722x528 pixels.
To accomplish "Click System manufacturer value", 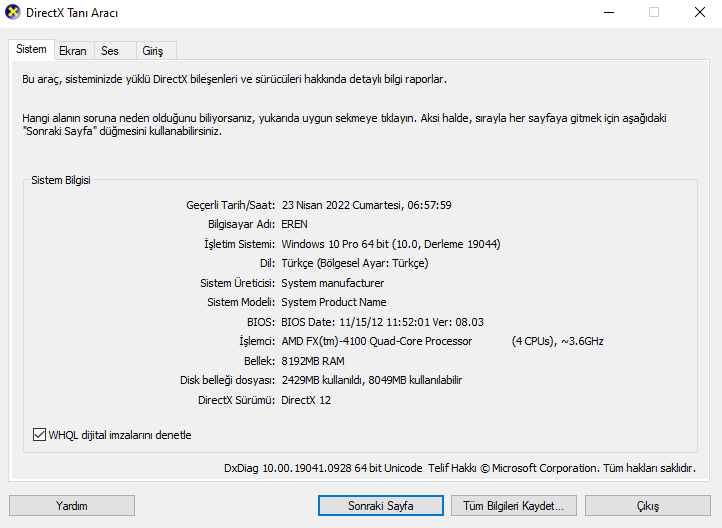I will point(332,283).
